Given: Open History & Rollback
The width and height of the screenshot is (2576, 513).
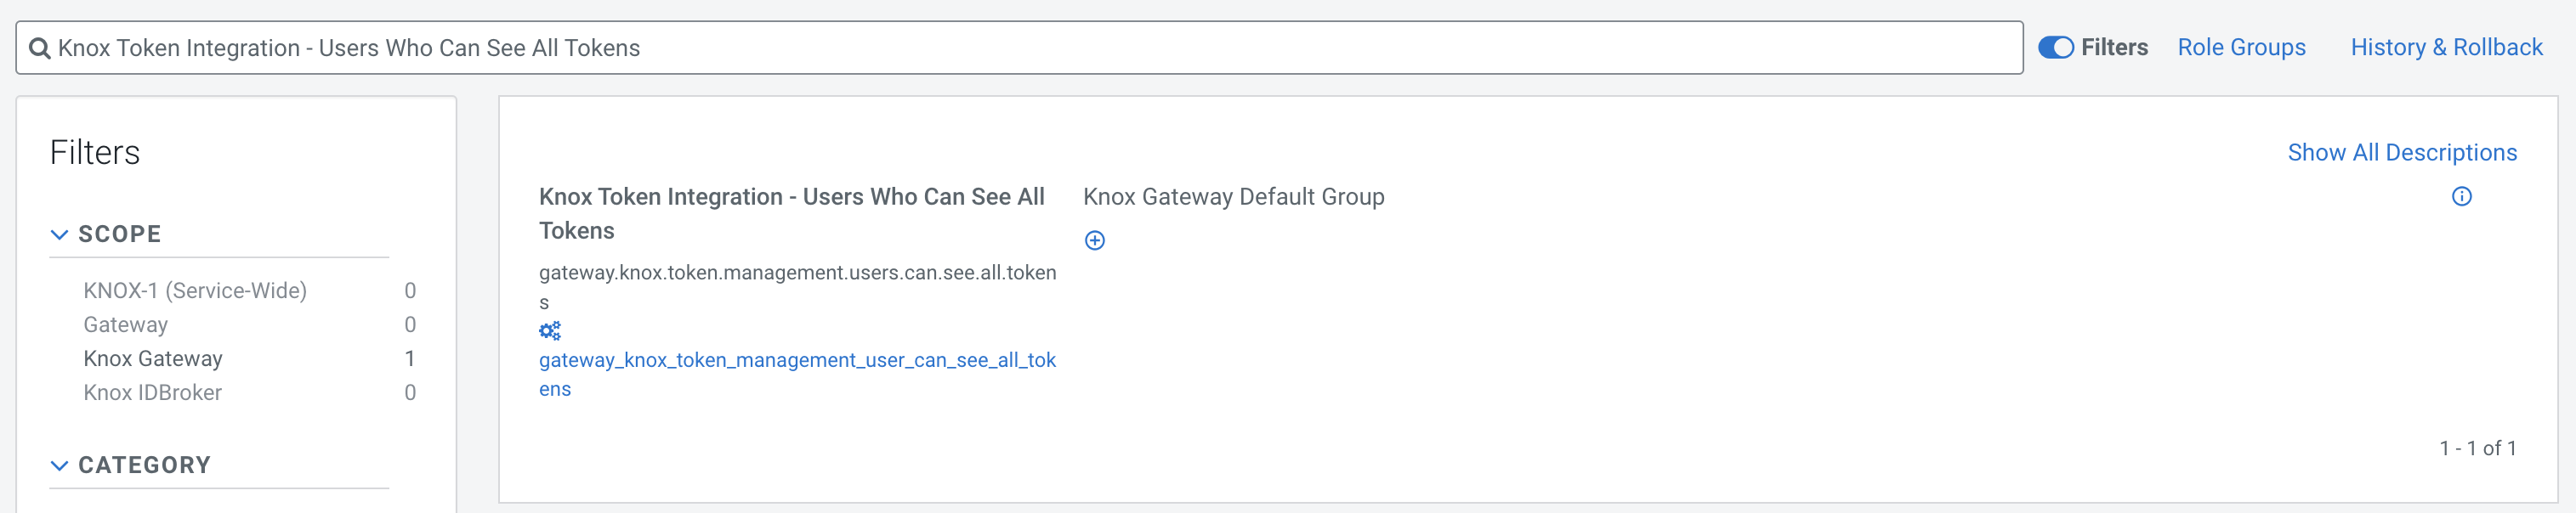Looking at the screenshot, I should point(2445,48).
